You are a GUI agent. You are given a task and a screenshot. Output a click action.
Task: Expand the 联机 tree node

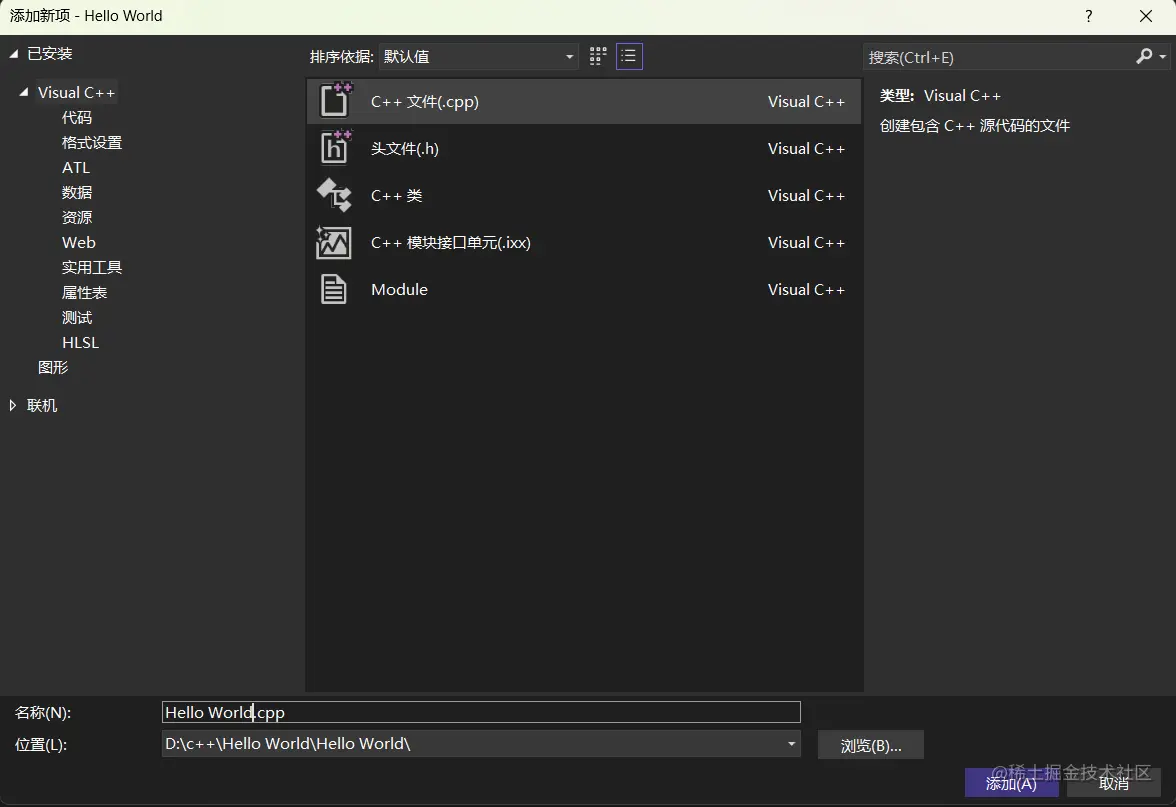point(13,405)
